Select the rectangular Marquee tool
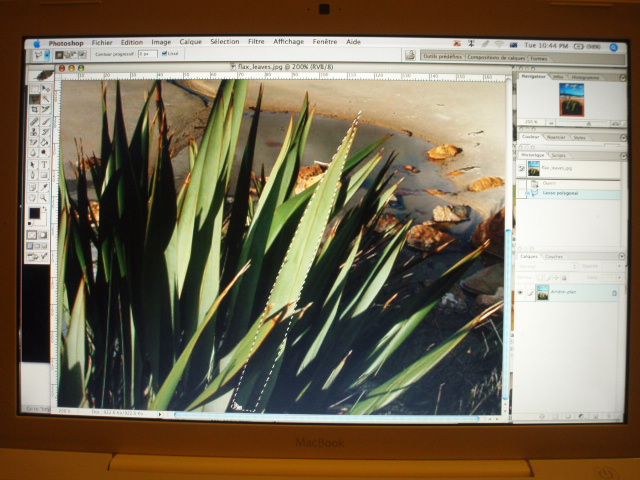The width and height of the screenshot is (640, 480). click(34, 89)
